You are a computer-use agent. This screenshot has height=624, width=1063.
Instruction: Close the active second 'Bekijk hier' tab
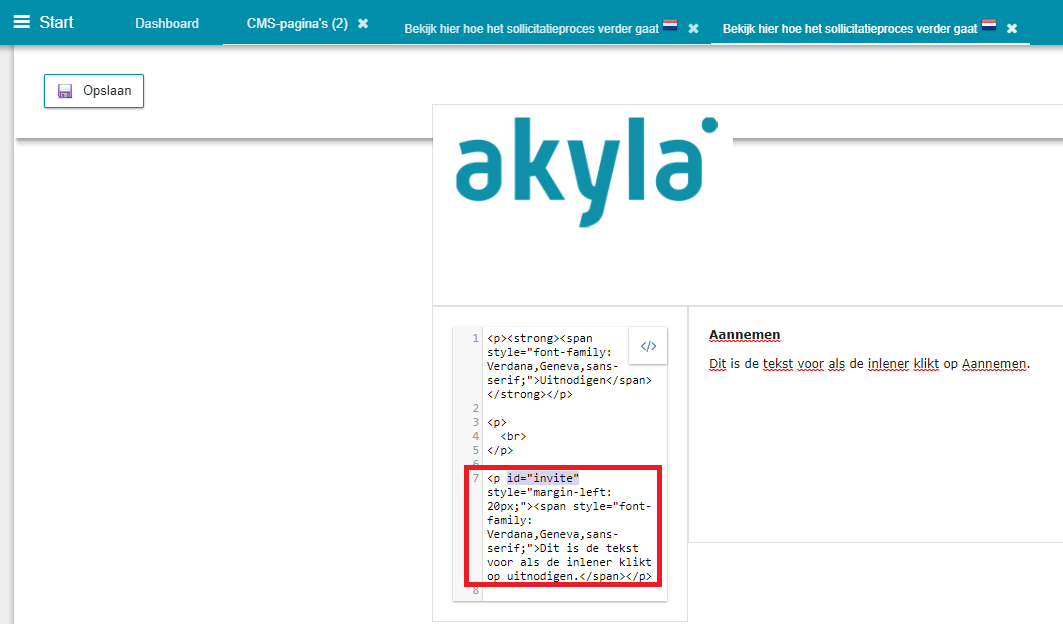click(x=1012, y=28)
